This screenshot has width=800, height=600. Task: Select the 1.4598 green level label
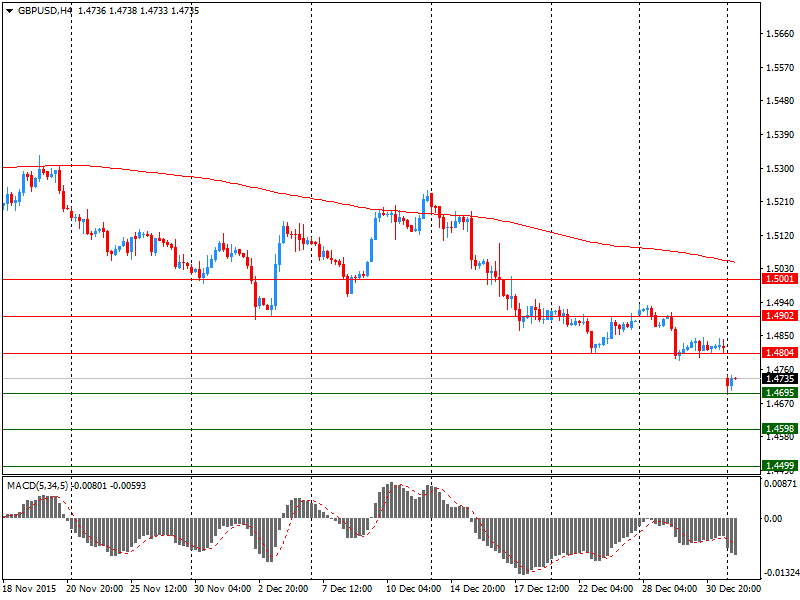[x=780, y=429]
